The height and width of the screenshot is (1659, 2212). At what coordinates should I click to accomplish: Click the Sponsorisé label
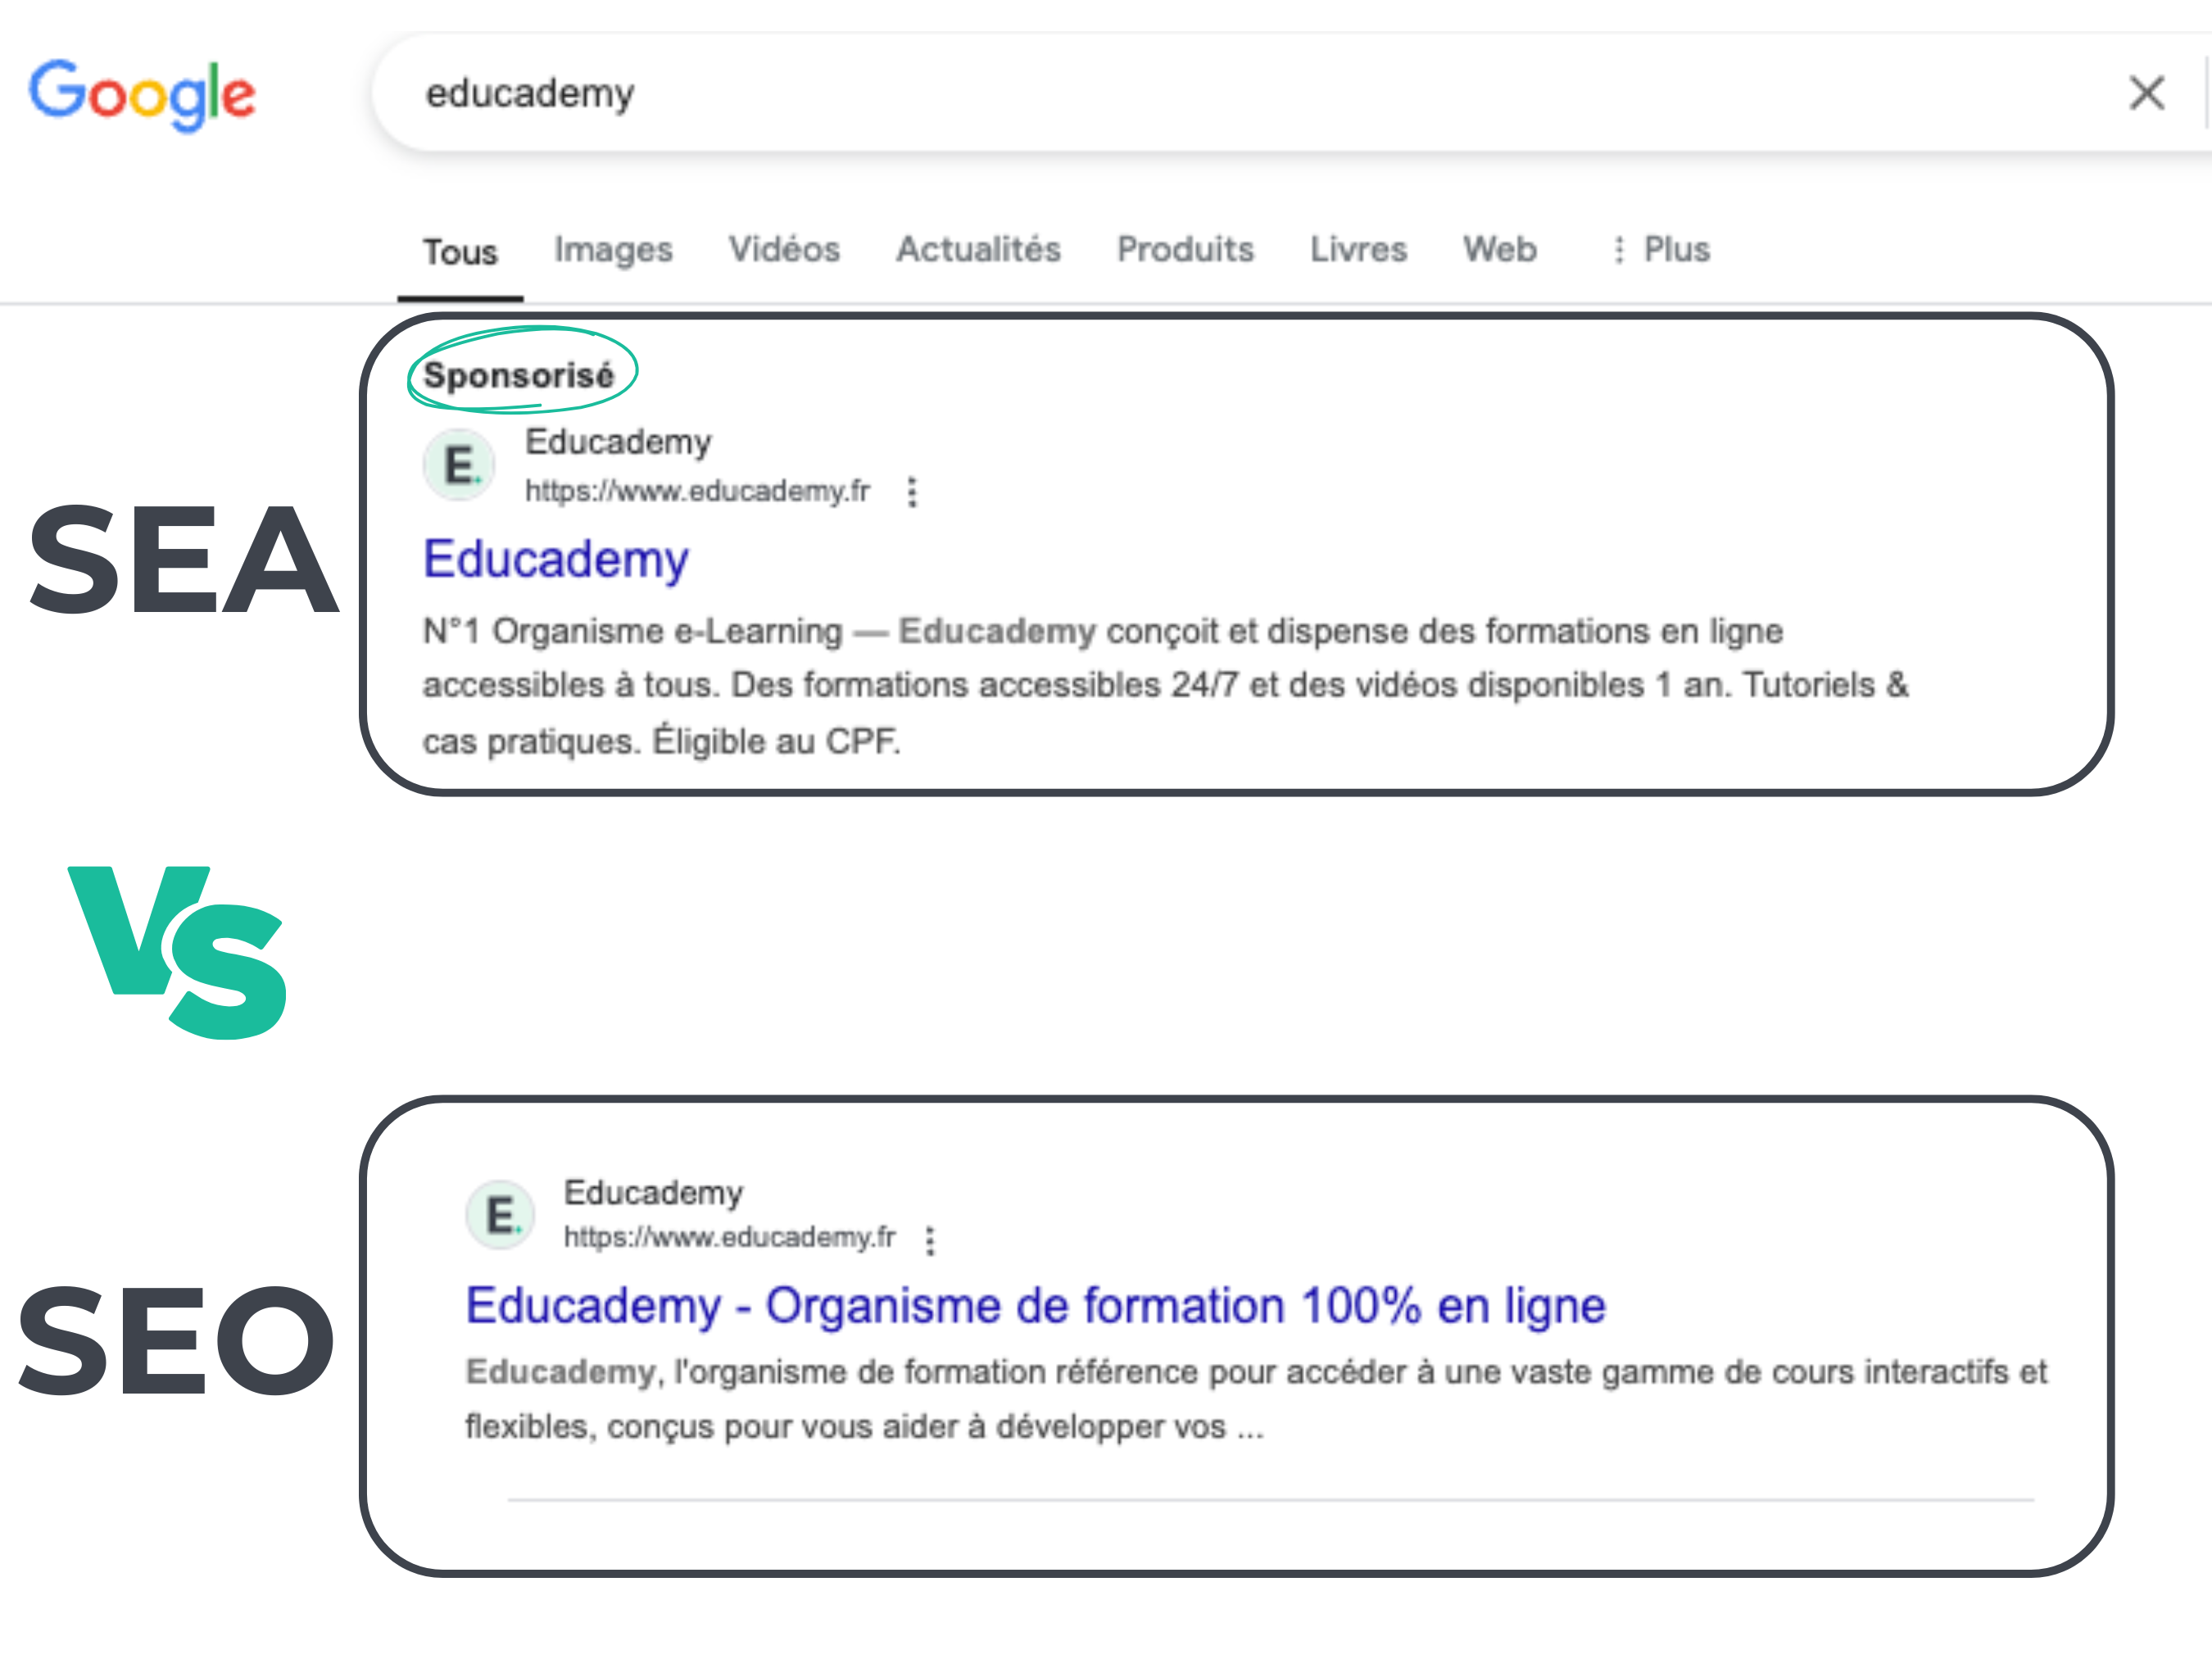coord(519,376)
